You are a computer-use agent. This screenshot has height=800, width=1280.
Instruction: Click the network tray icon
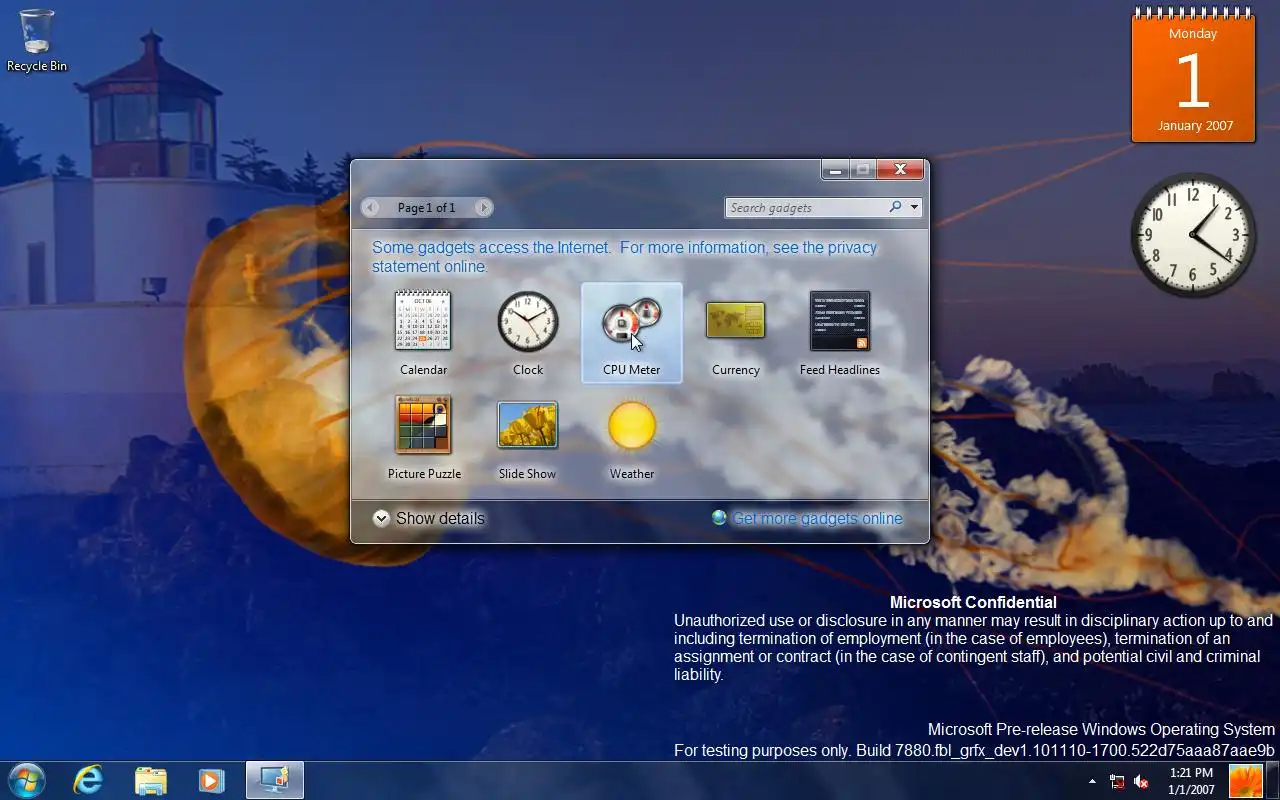[1117, 781]
